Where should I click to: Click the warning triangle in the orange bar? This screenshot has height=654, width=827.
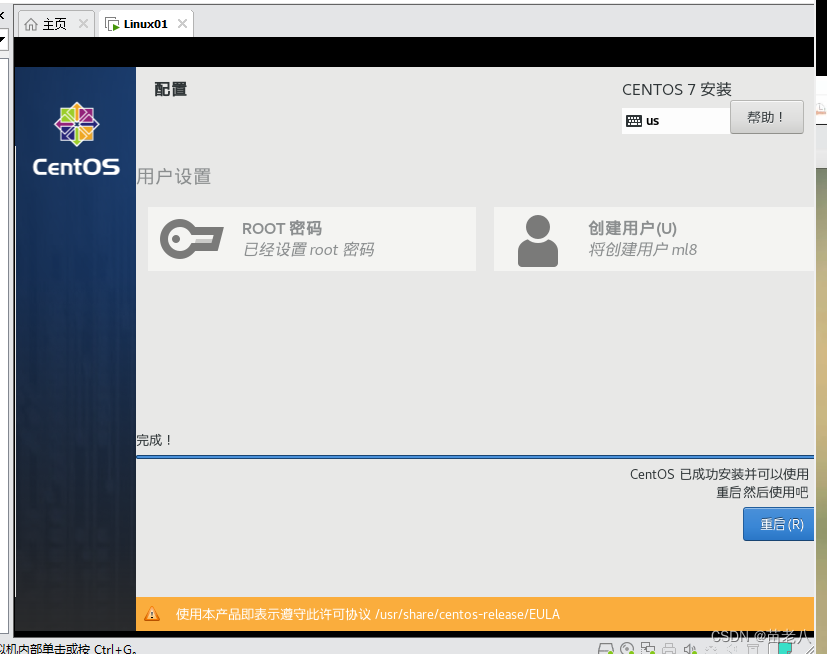[x=152, y=614]
